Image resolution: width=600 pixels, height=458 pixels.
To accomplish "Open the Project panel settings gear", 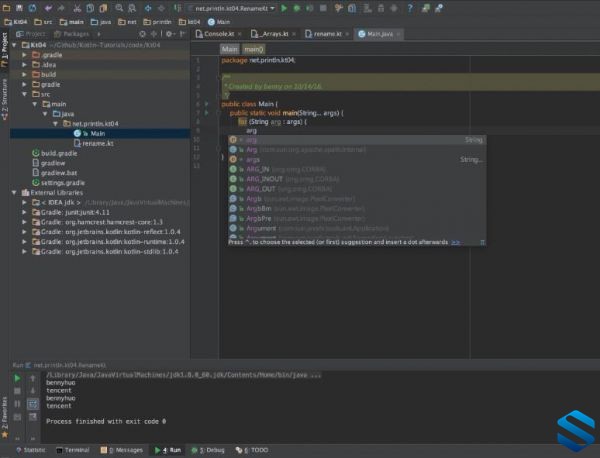I will [169, 34].
